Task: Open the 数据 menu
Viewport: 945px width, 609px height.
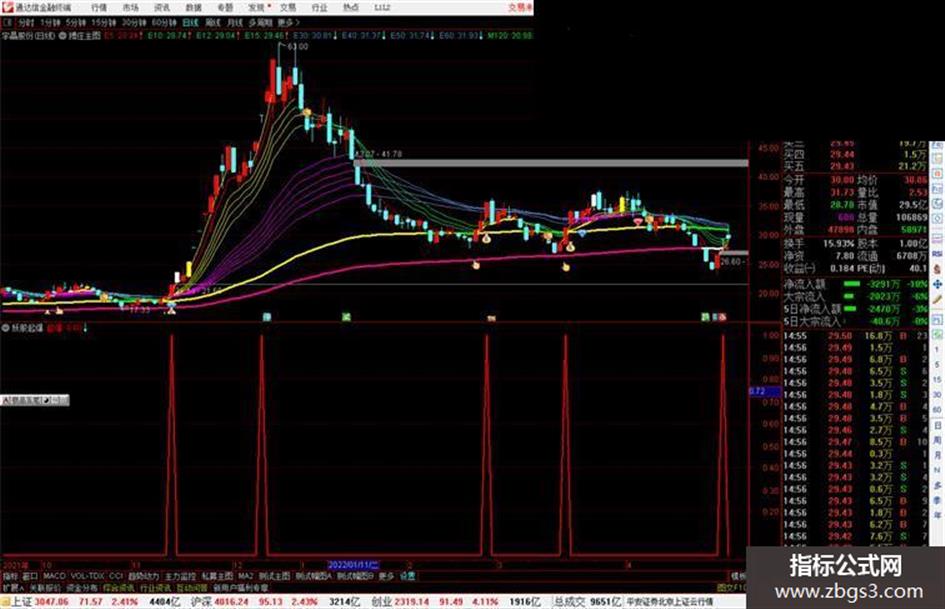Action: pyautogui.click(x=193, y=8)
